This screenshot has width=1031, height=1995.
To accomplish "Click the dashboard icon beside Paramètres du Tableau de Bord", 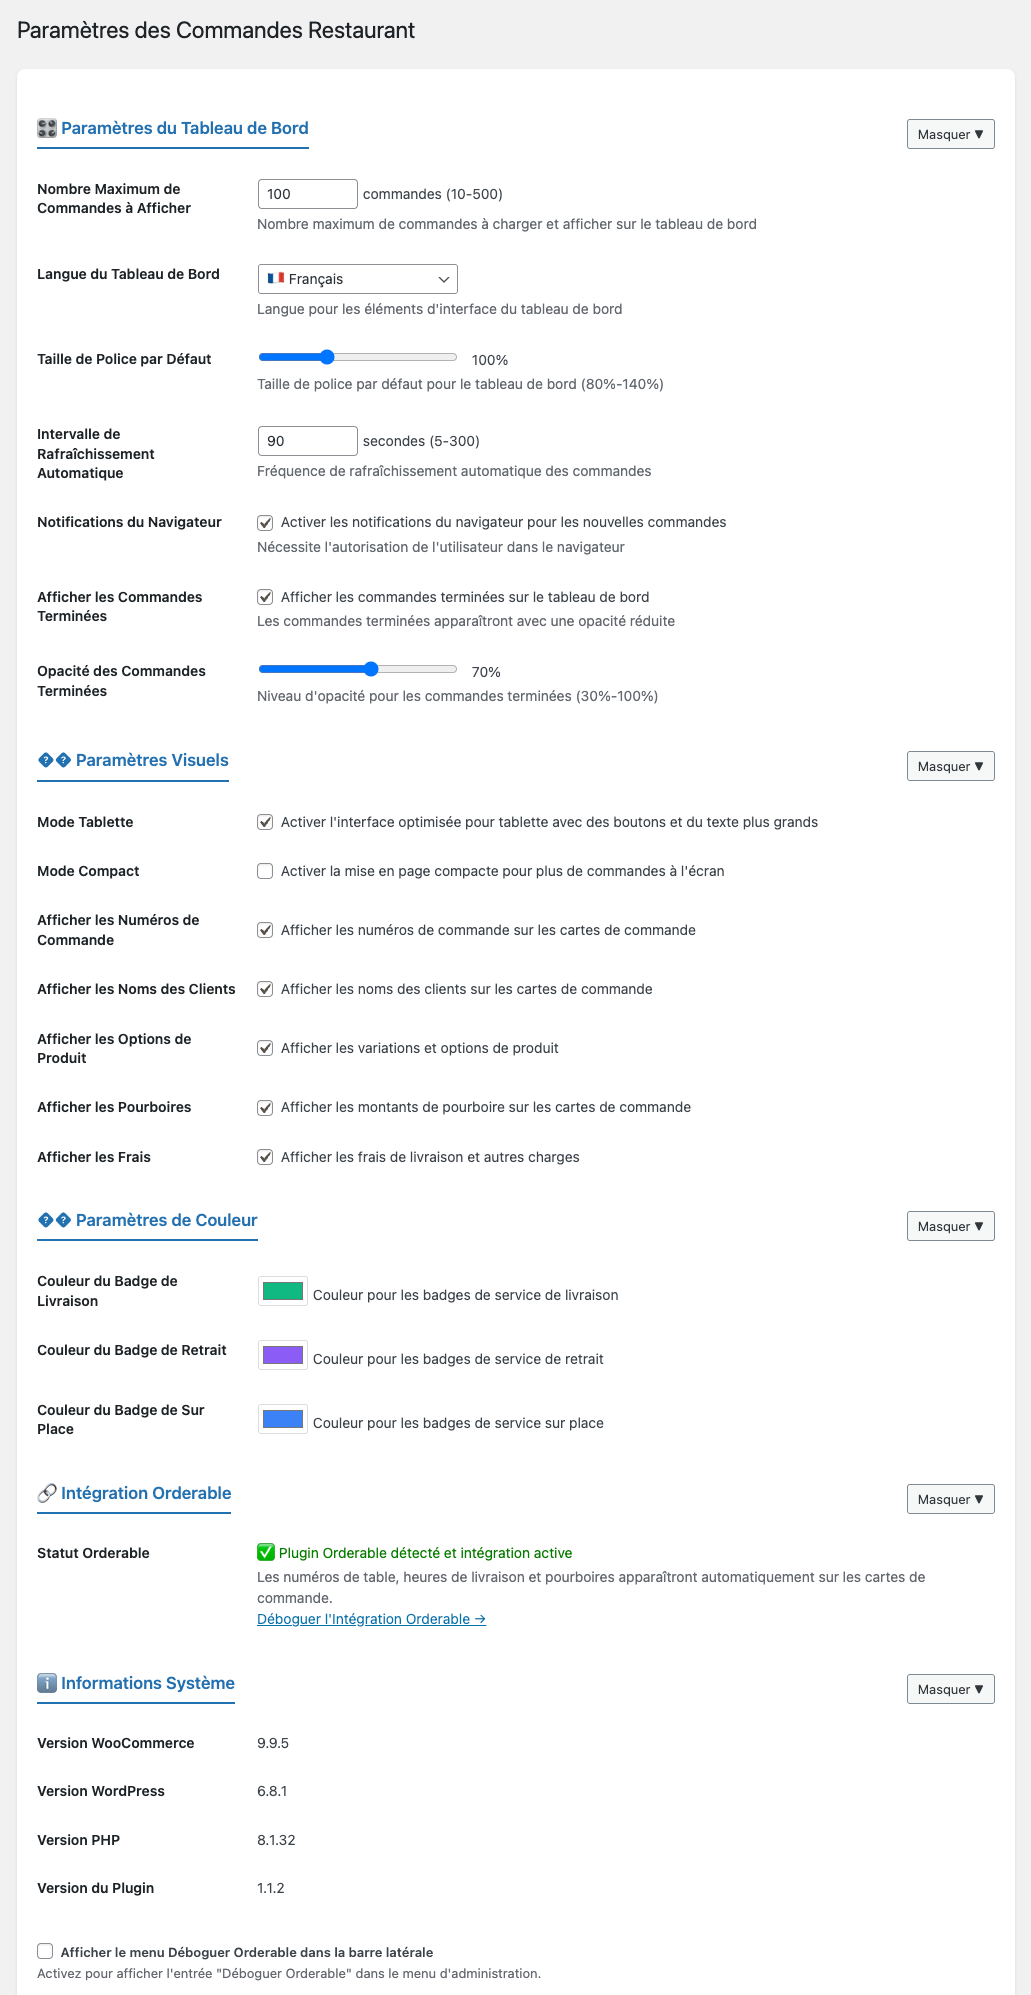I will 47,128.
